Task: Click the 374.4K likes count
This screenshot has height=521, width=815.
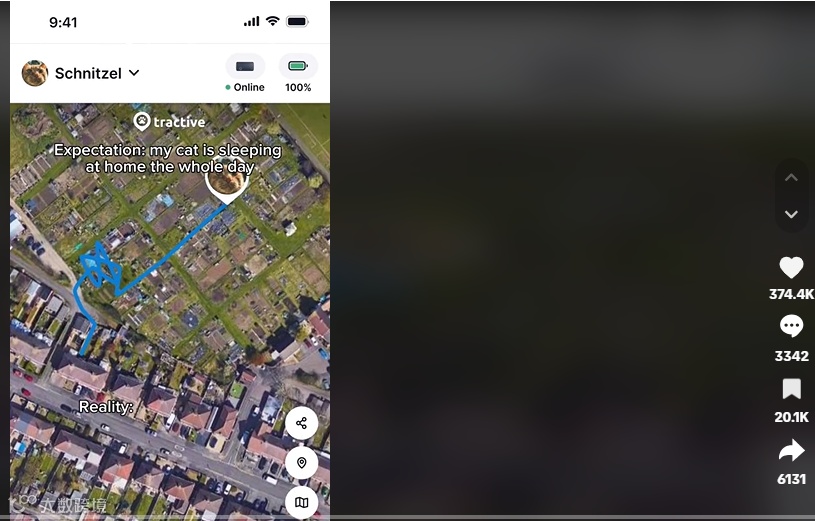Action: (x=791, y=294)
